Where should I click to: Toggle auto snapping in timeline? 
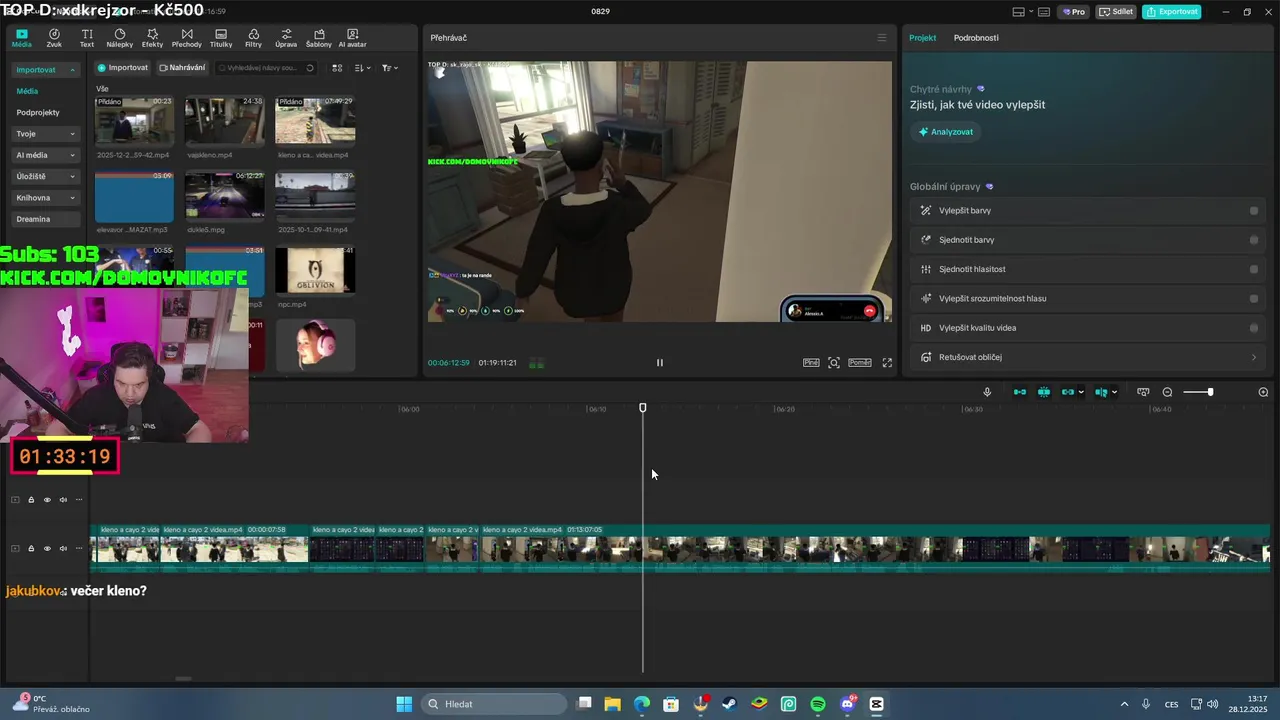[x=1044, y=392]
